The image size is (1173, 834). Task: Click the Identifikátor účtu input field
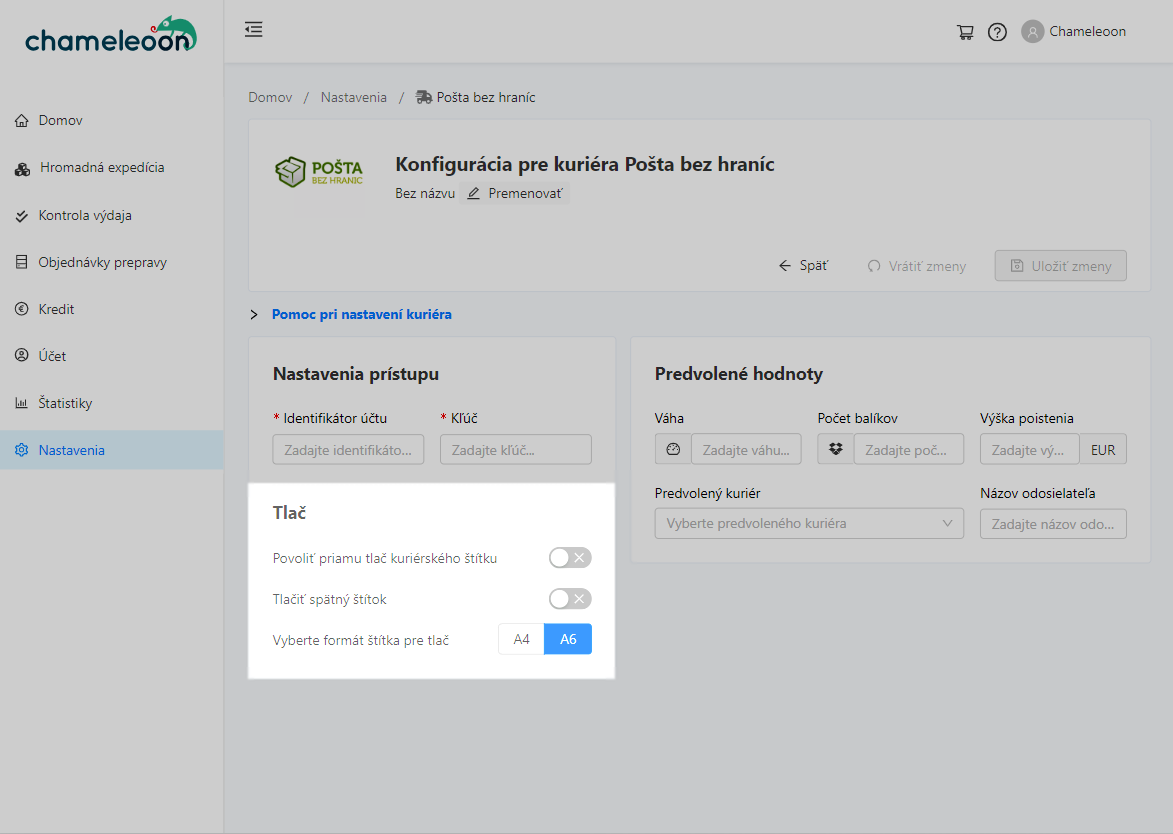pos(348,450)
